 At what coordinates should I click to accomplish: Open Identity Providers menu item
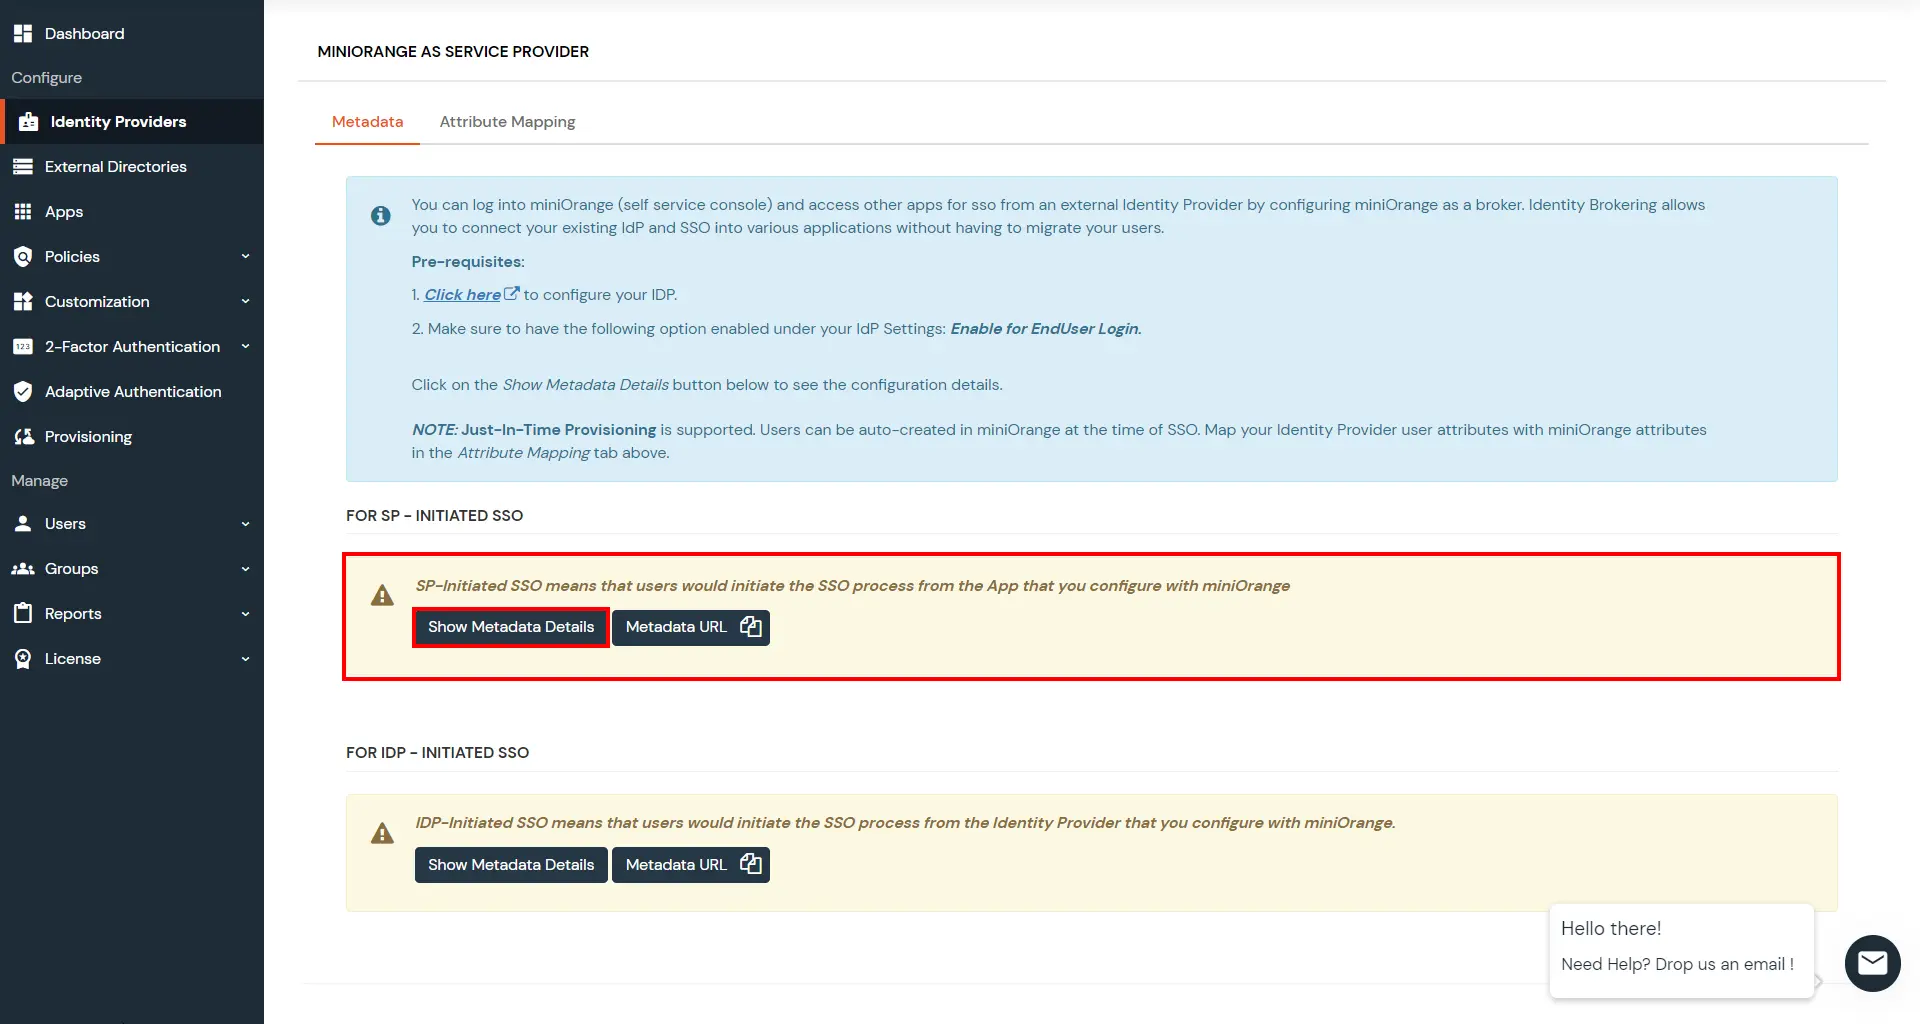132,121
